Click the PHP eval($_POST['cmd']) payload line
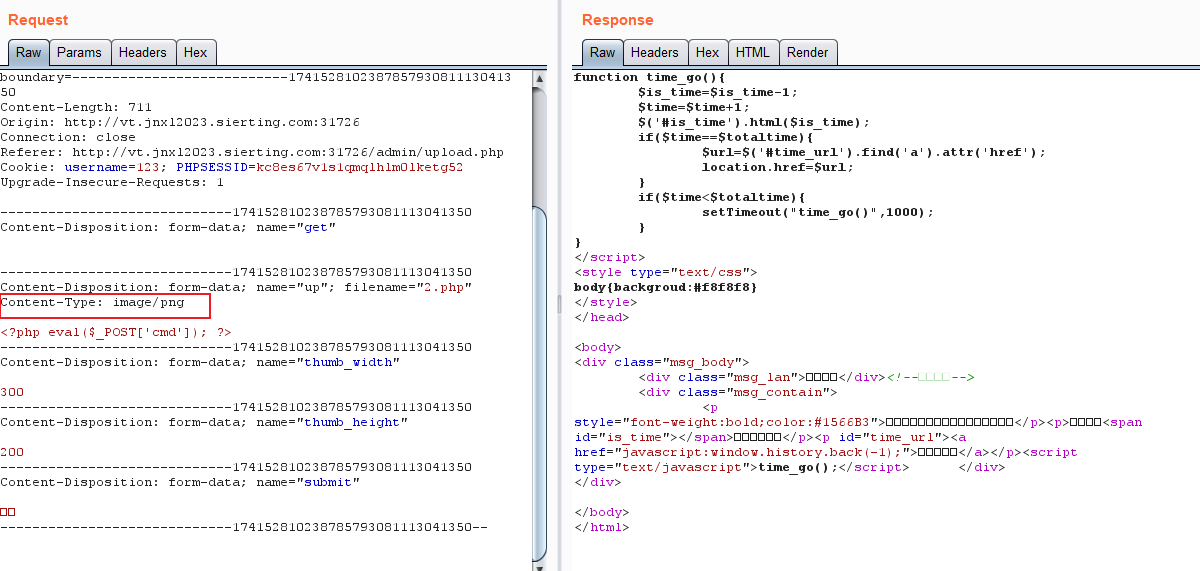 coord(116,332)
